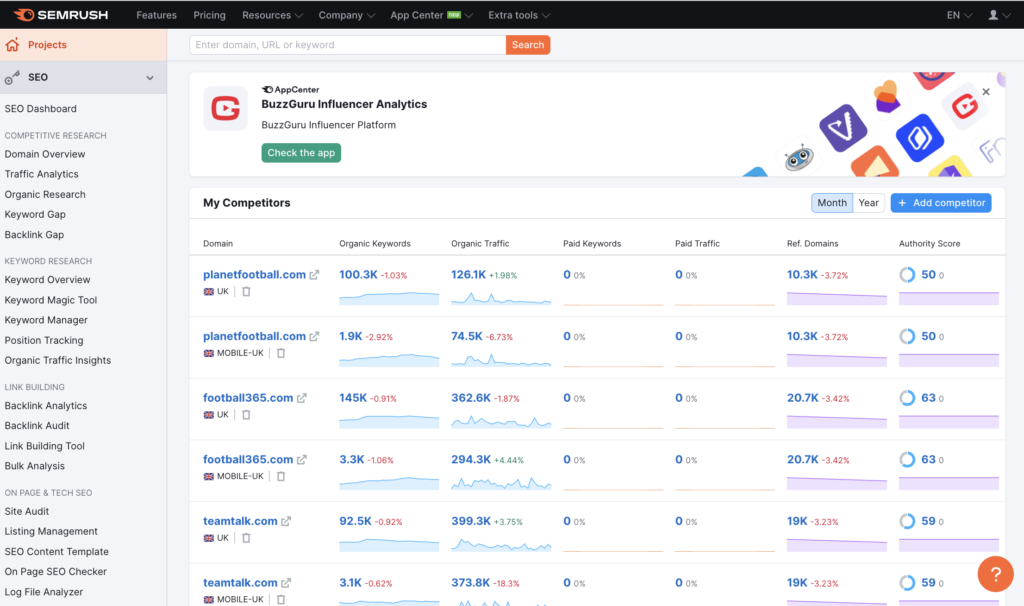Click authority score ring for teamtalk.com UK
The width and height of the screenshot is (1024, 606).
point(907,521)
